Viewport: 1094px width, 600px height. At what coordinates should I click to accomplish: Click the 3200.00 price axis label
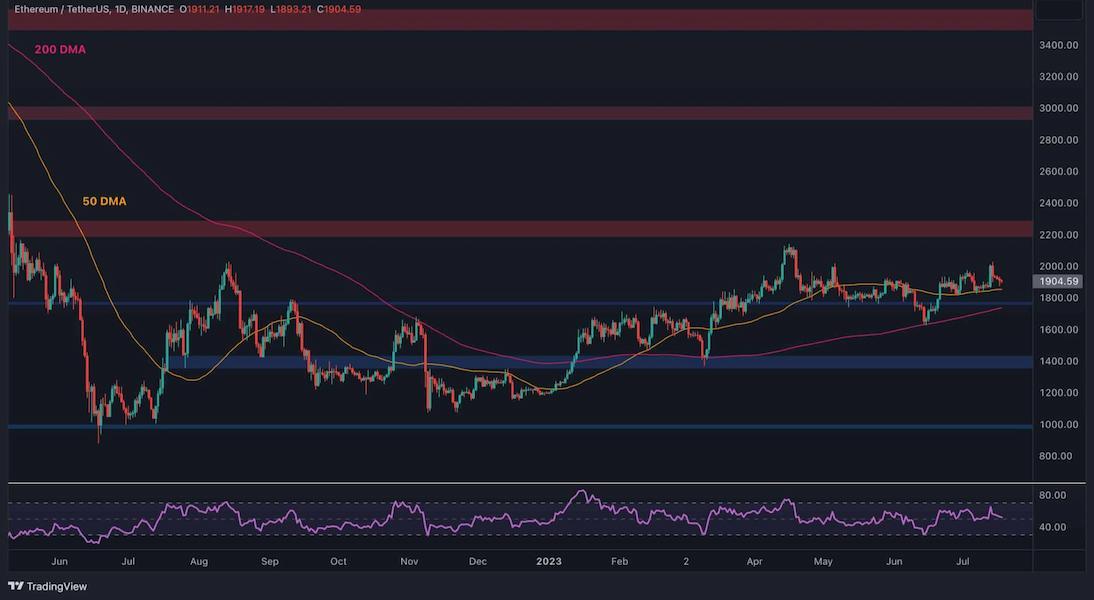coord(1058,76)
